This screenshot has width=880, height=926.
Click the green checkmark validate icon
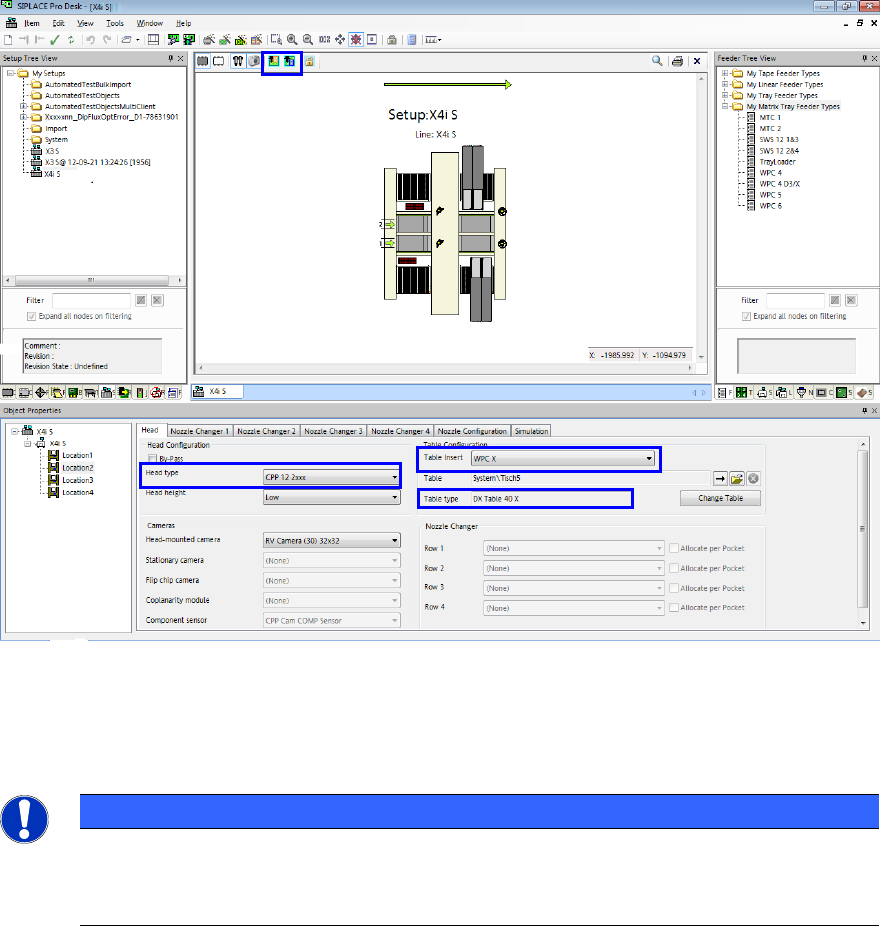55,40
